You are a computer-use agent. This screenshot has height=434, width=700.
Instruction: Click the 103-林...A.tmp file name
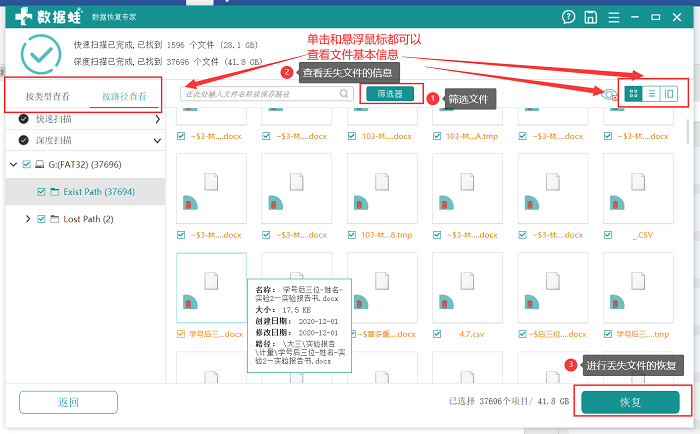pyautogui.click(x=472, y=136)
